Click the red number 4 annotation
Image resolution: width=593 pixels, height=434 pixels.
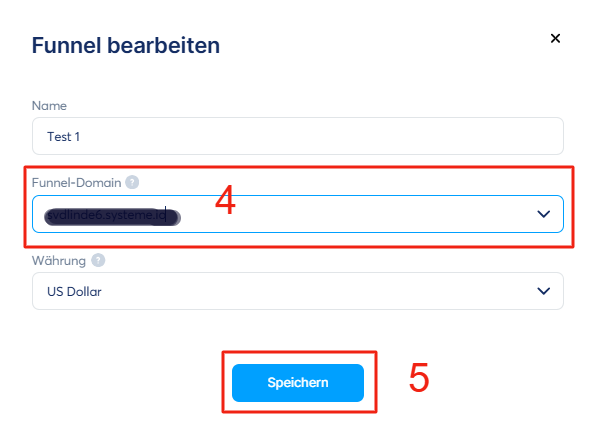(x=225, y=200)
